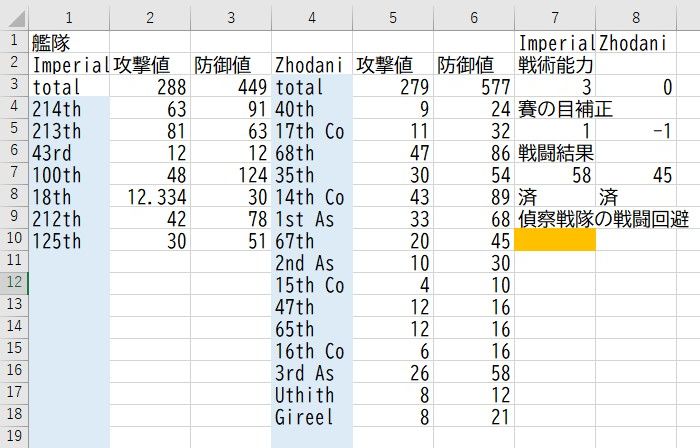Click the select-all corner triangle
Viewport: 700px width, 448px height.
(x=17, y=19)
